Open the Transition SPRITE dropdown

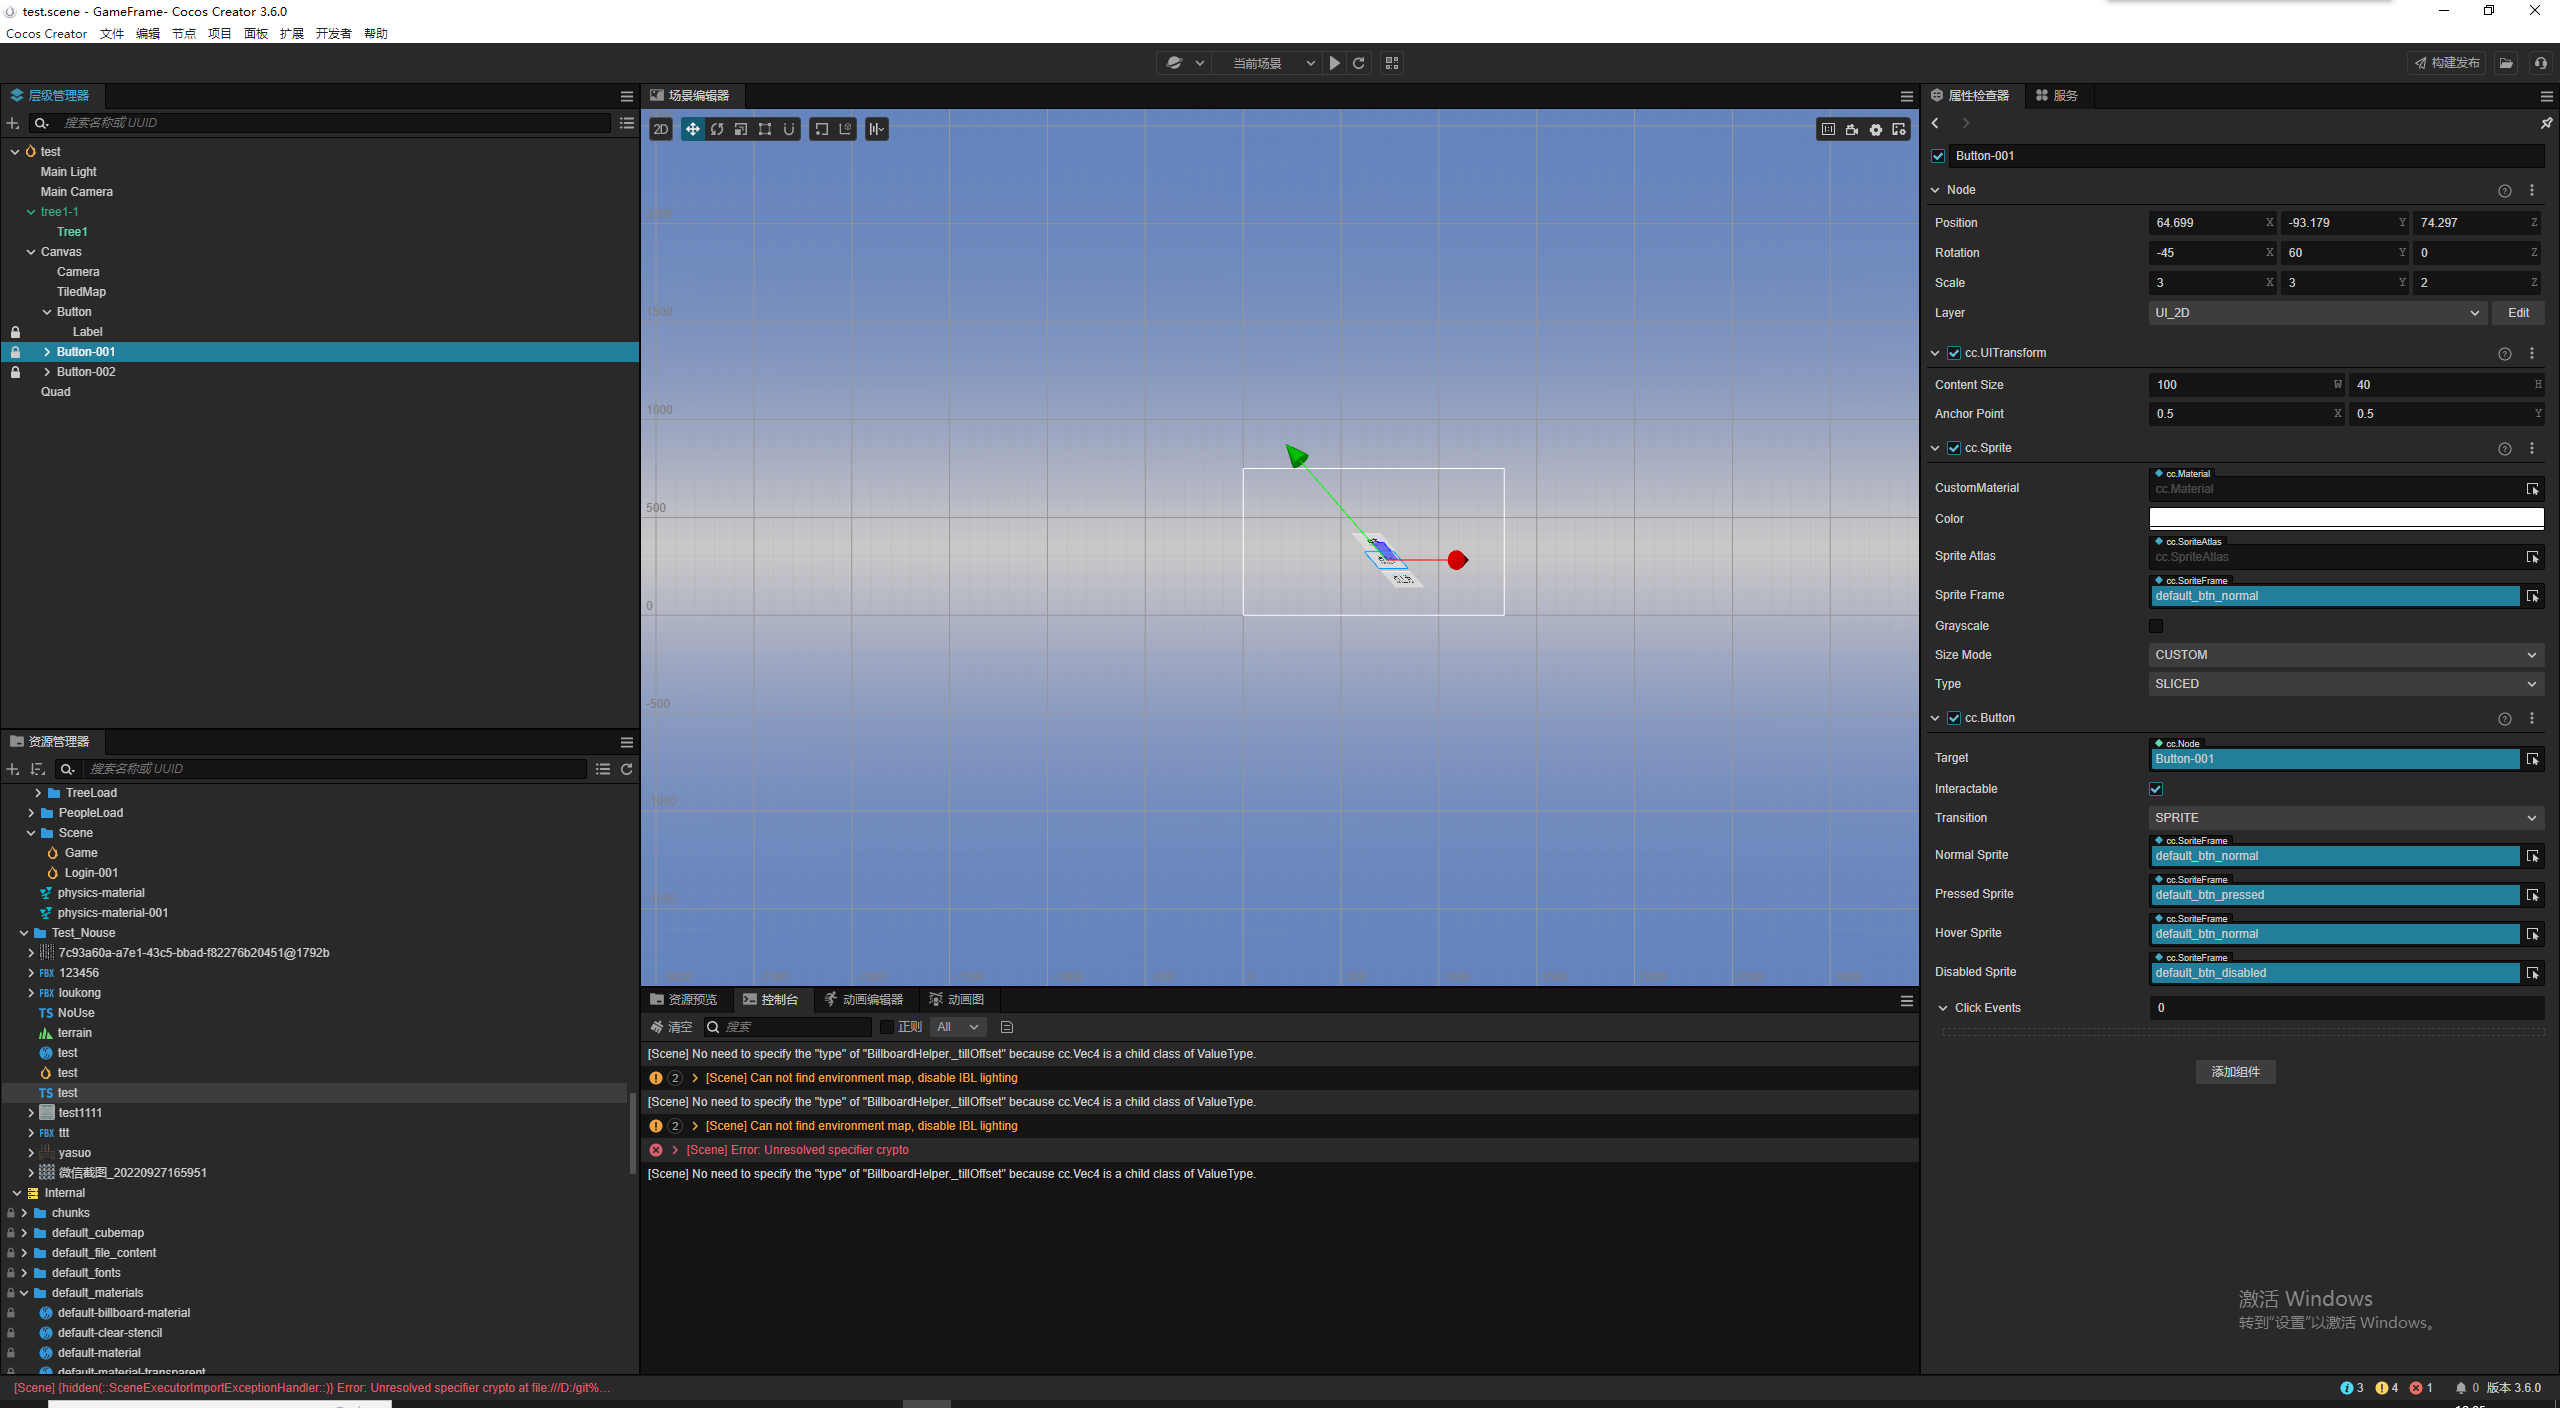click(2345, 818)
